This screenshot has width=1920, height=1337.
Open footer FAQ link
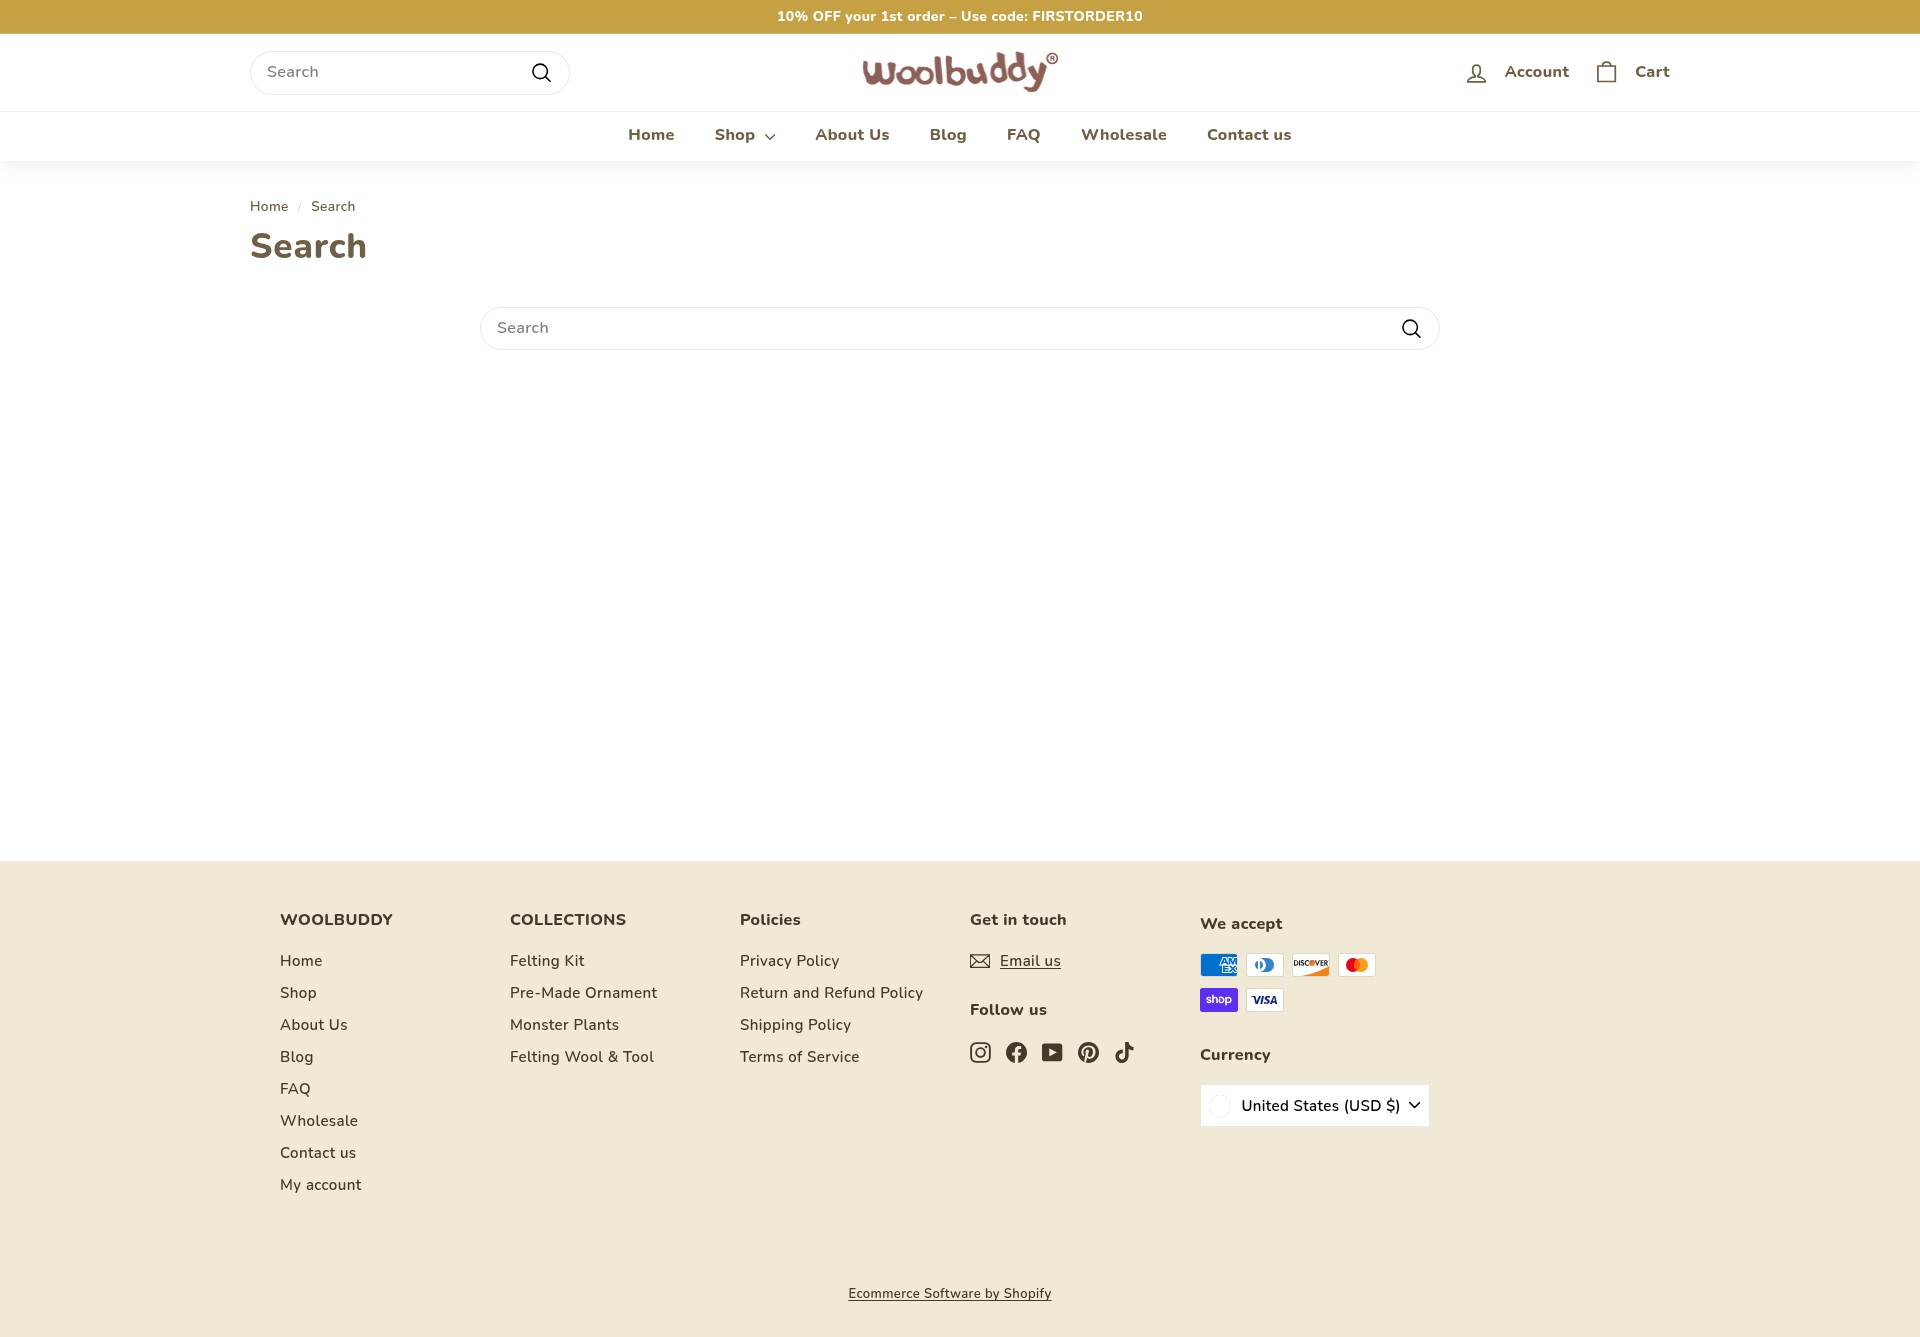(x=295, y=1089)
